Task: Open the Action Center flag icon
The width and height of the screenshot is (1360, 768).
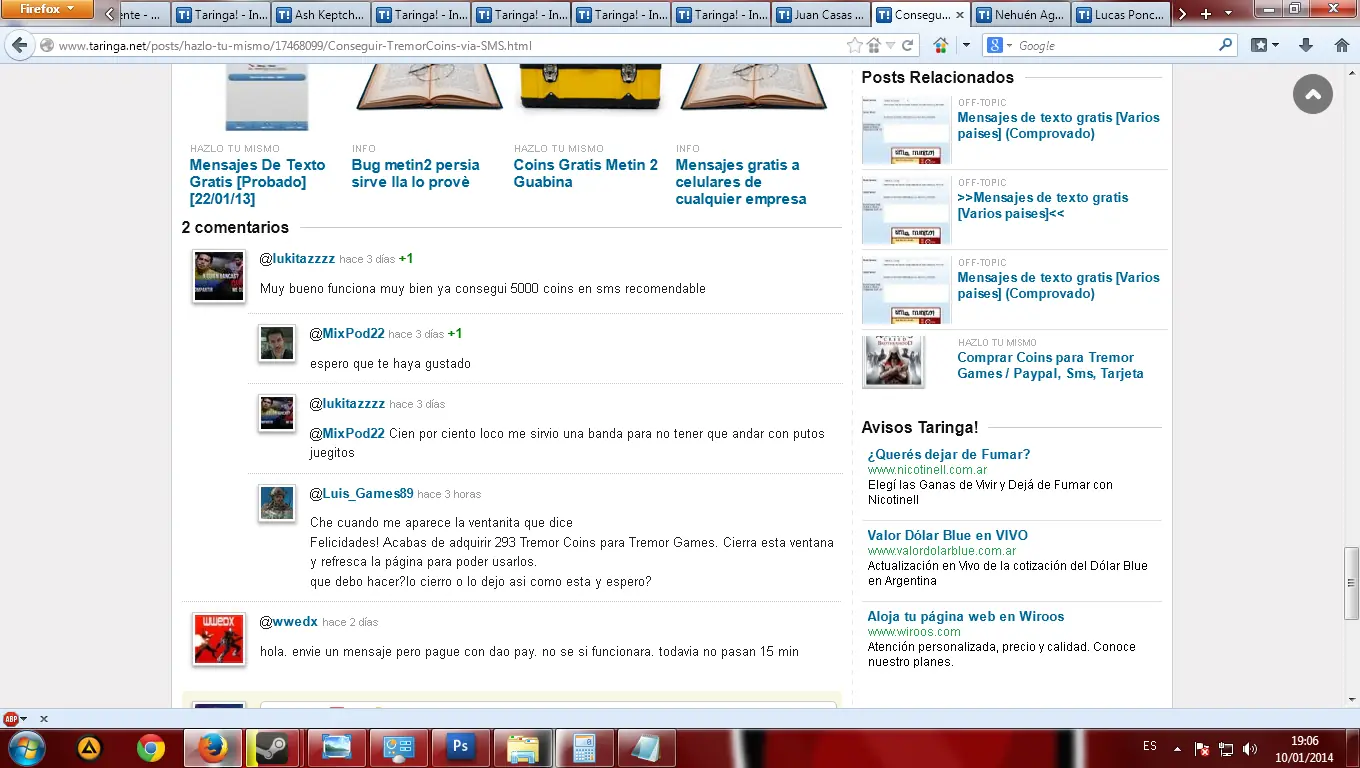Action: (1203, 748)
